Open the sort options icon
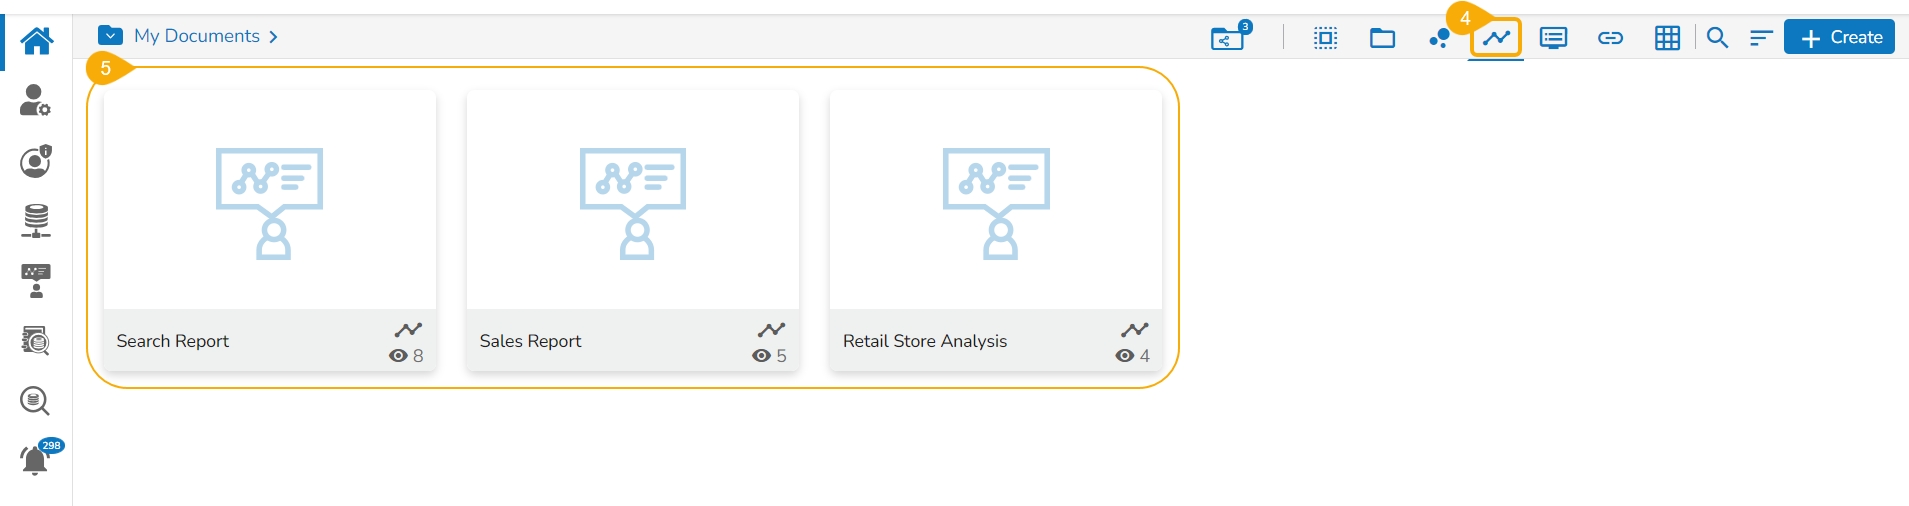The image size is (1909, 506). click(x=1760, y=38)
